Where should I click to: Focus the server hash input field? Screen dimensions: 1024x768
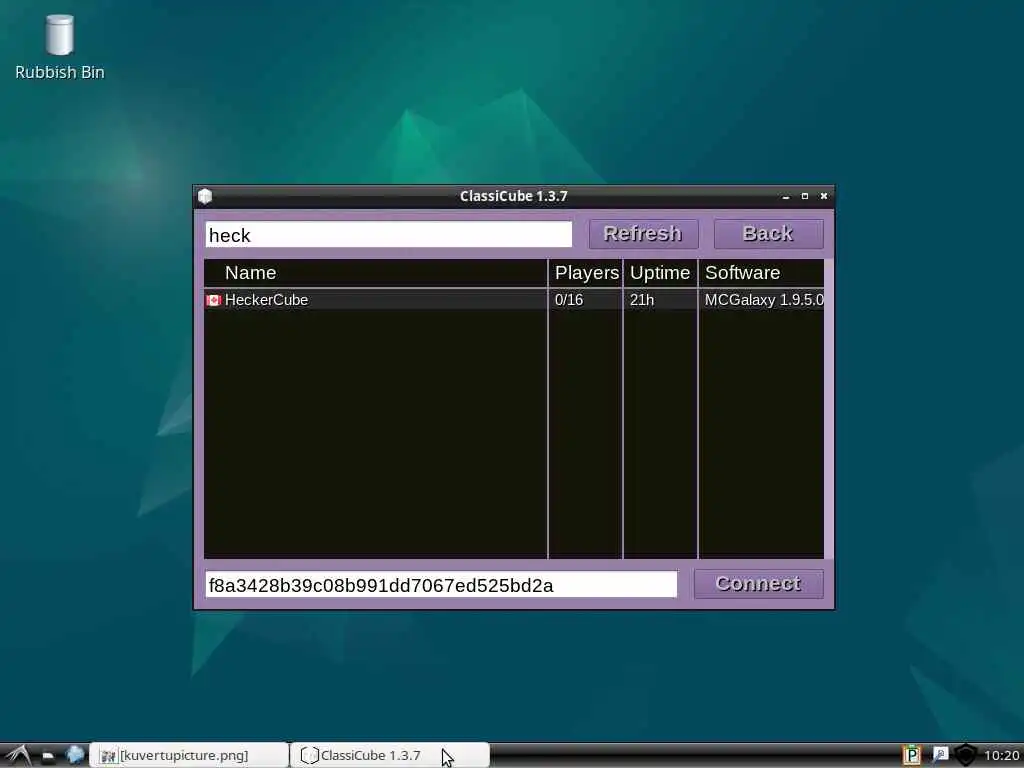(x=441, y=584)
